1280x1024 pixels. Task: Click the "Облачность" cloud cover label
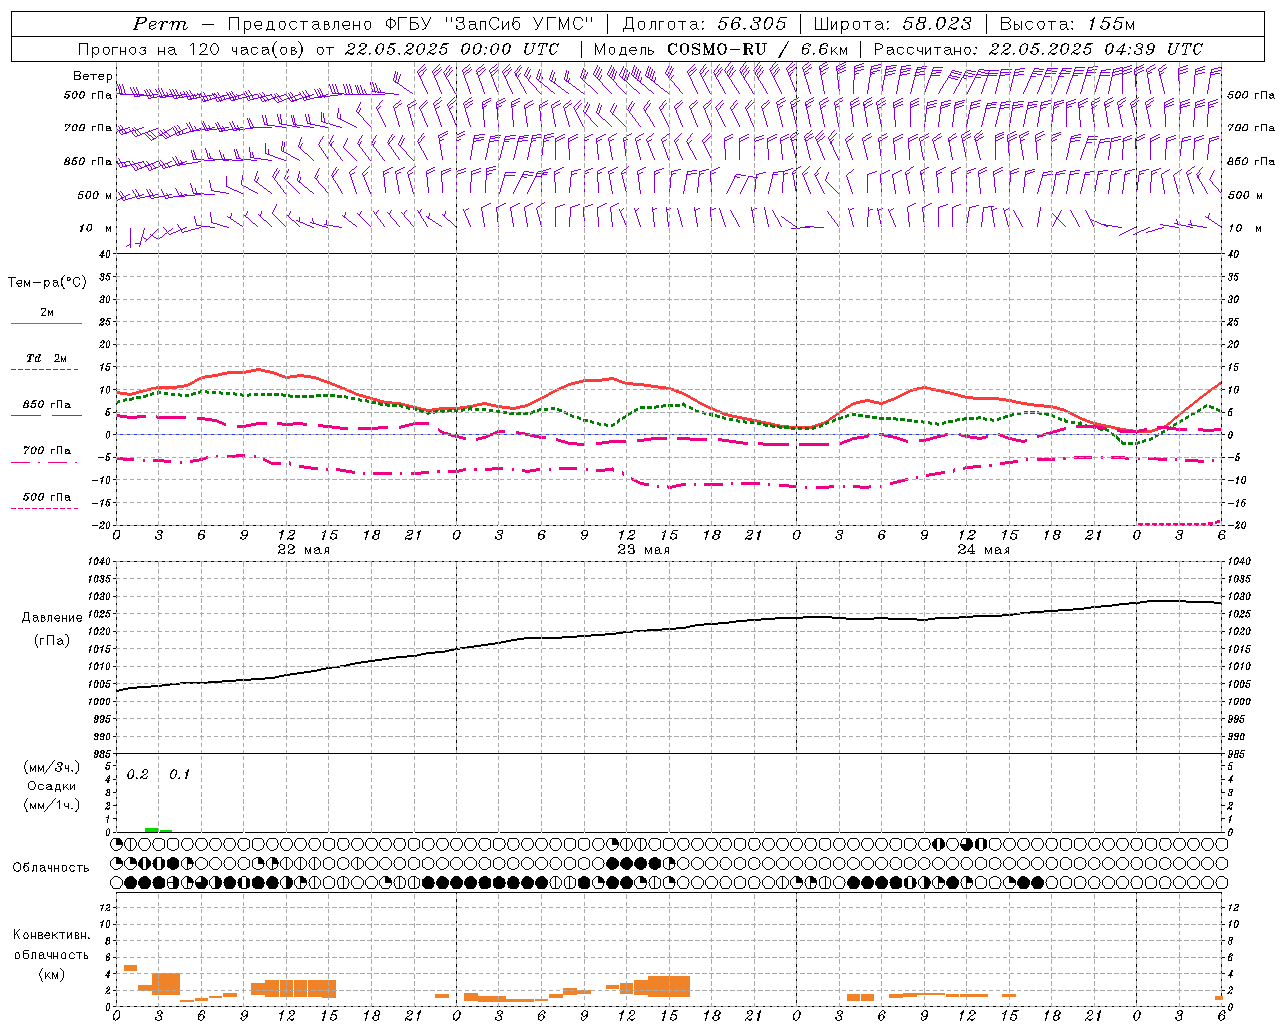pos(51,868)
